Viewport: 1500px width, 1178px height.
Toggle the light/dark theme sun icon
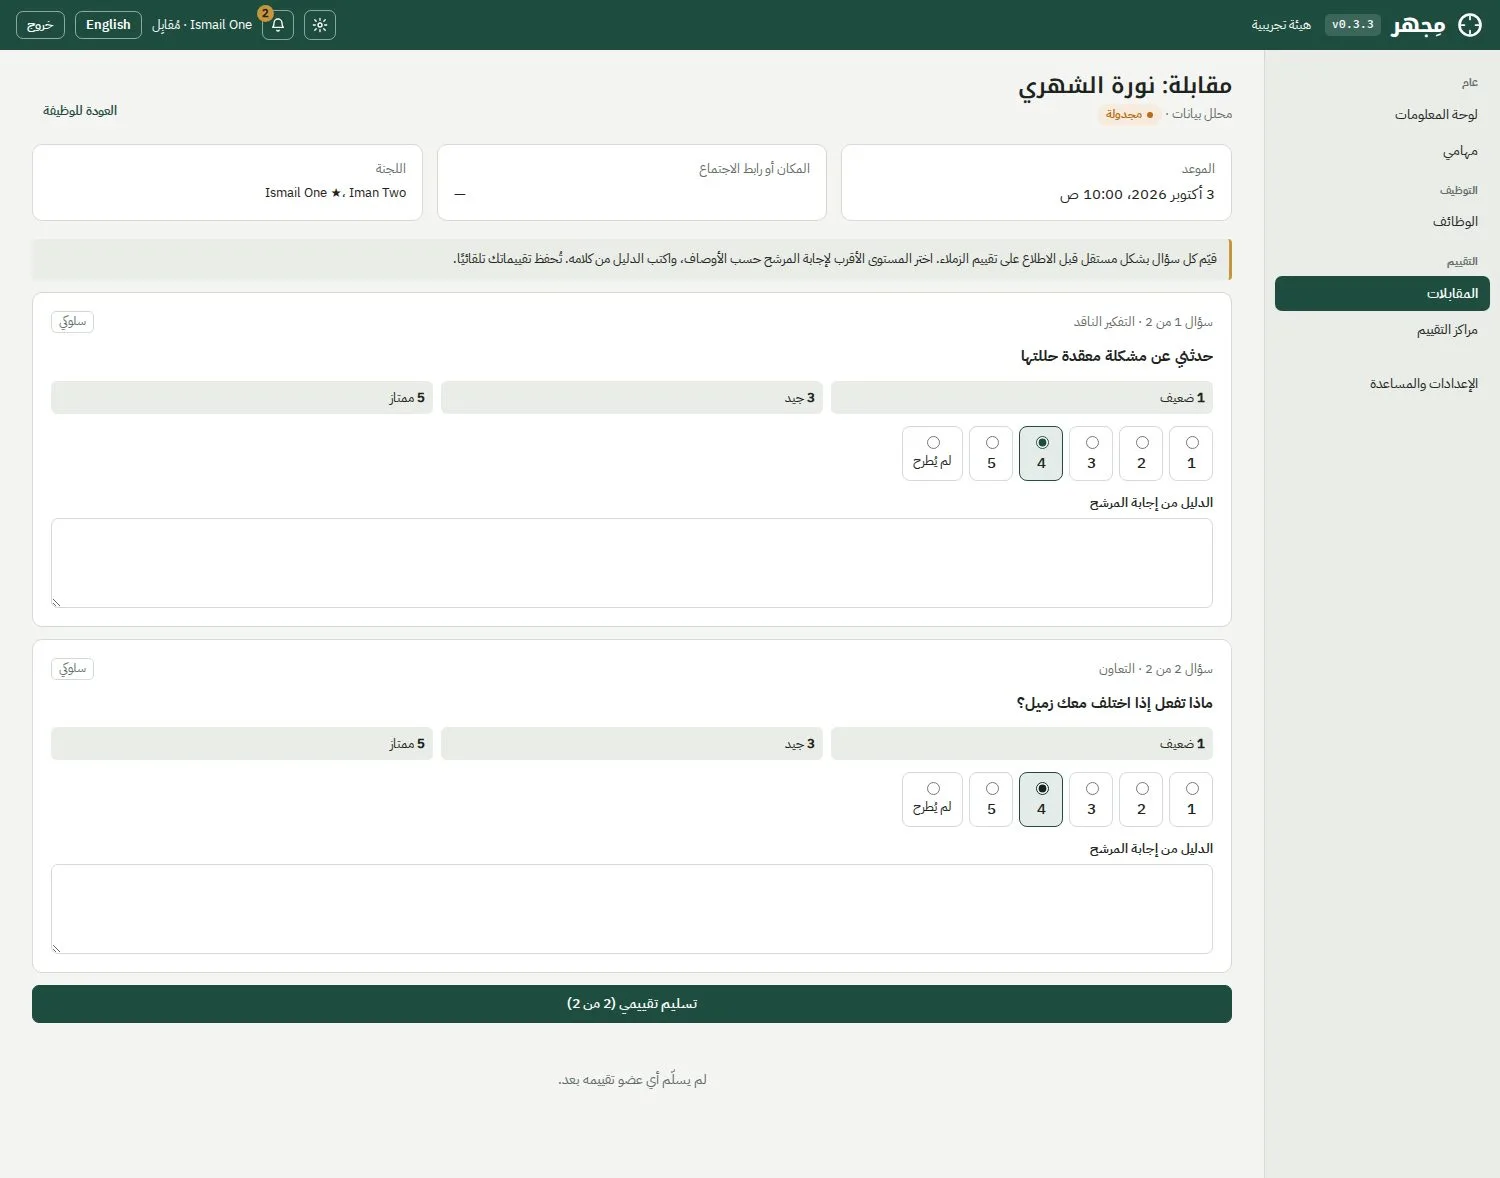click(320, 25)
